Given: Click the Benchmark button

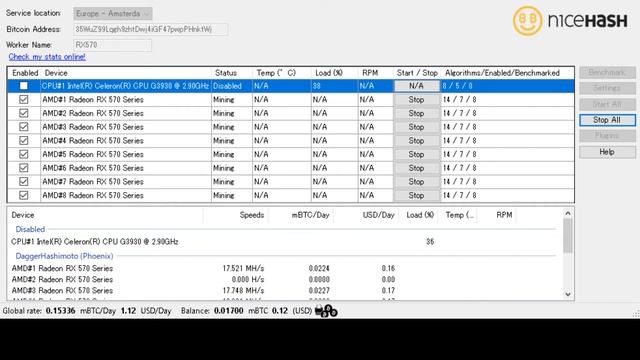Looking at the screenshot, I should pos(607,72).
